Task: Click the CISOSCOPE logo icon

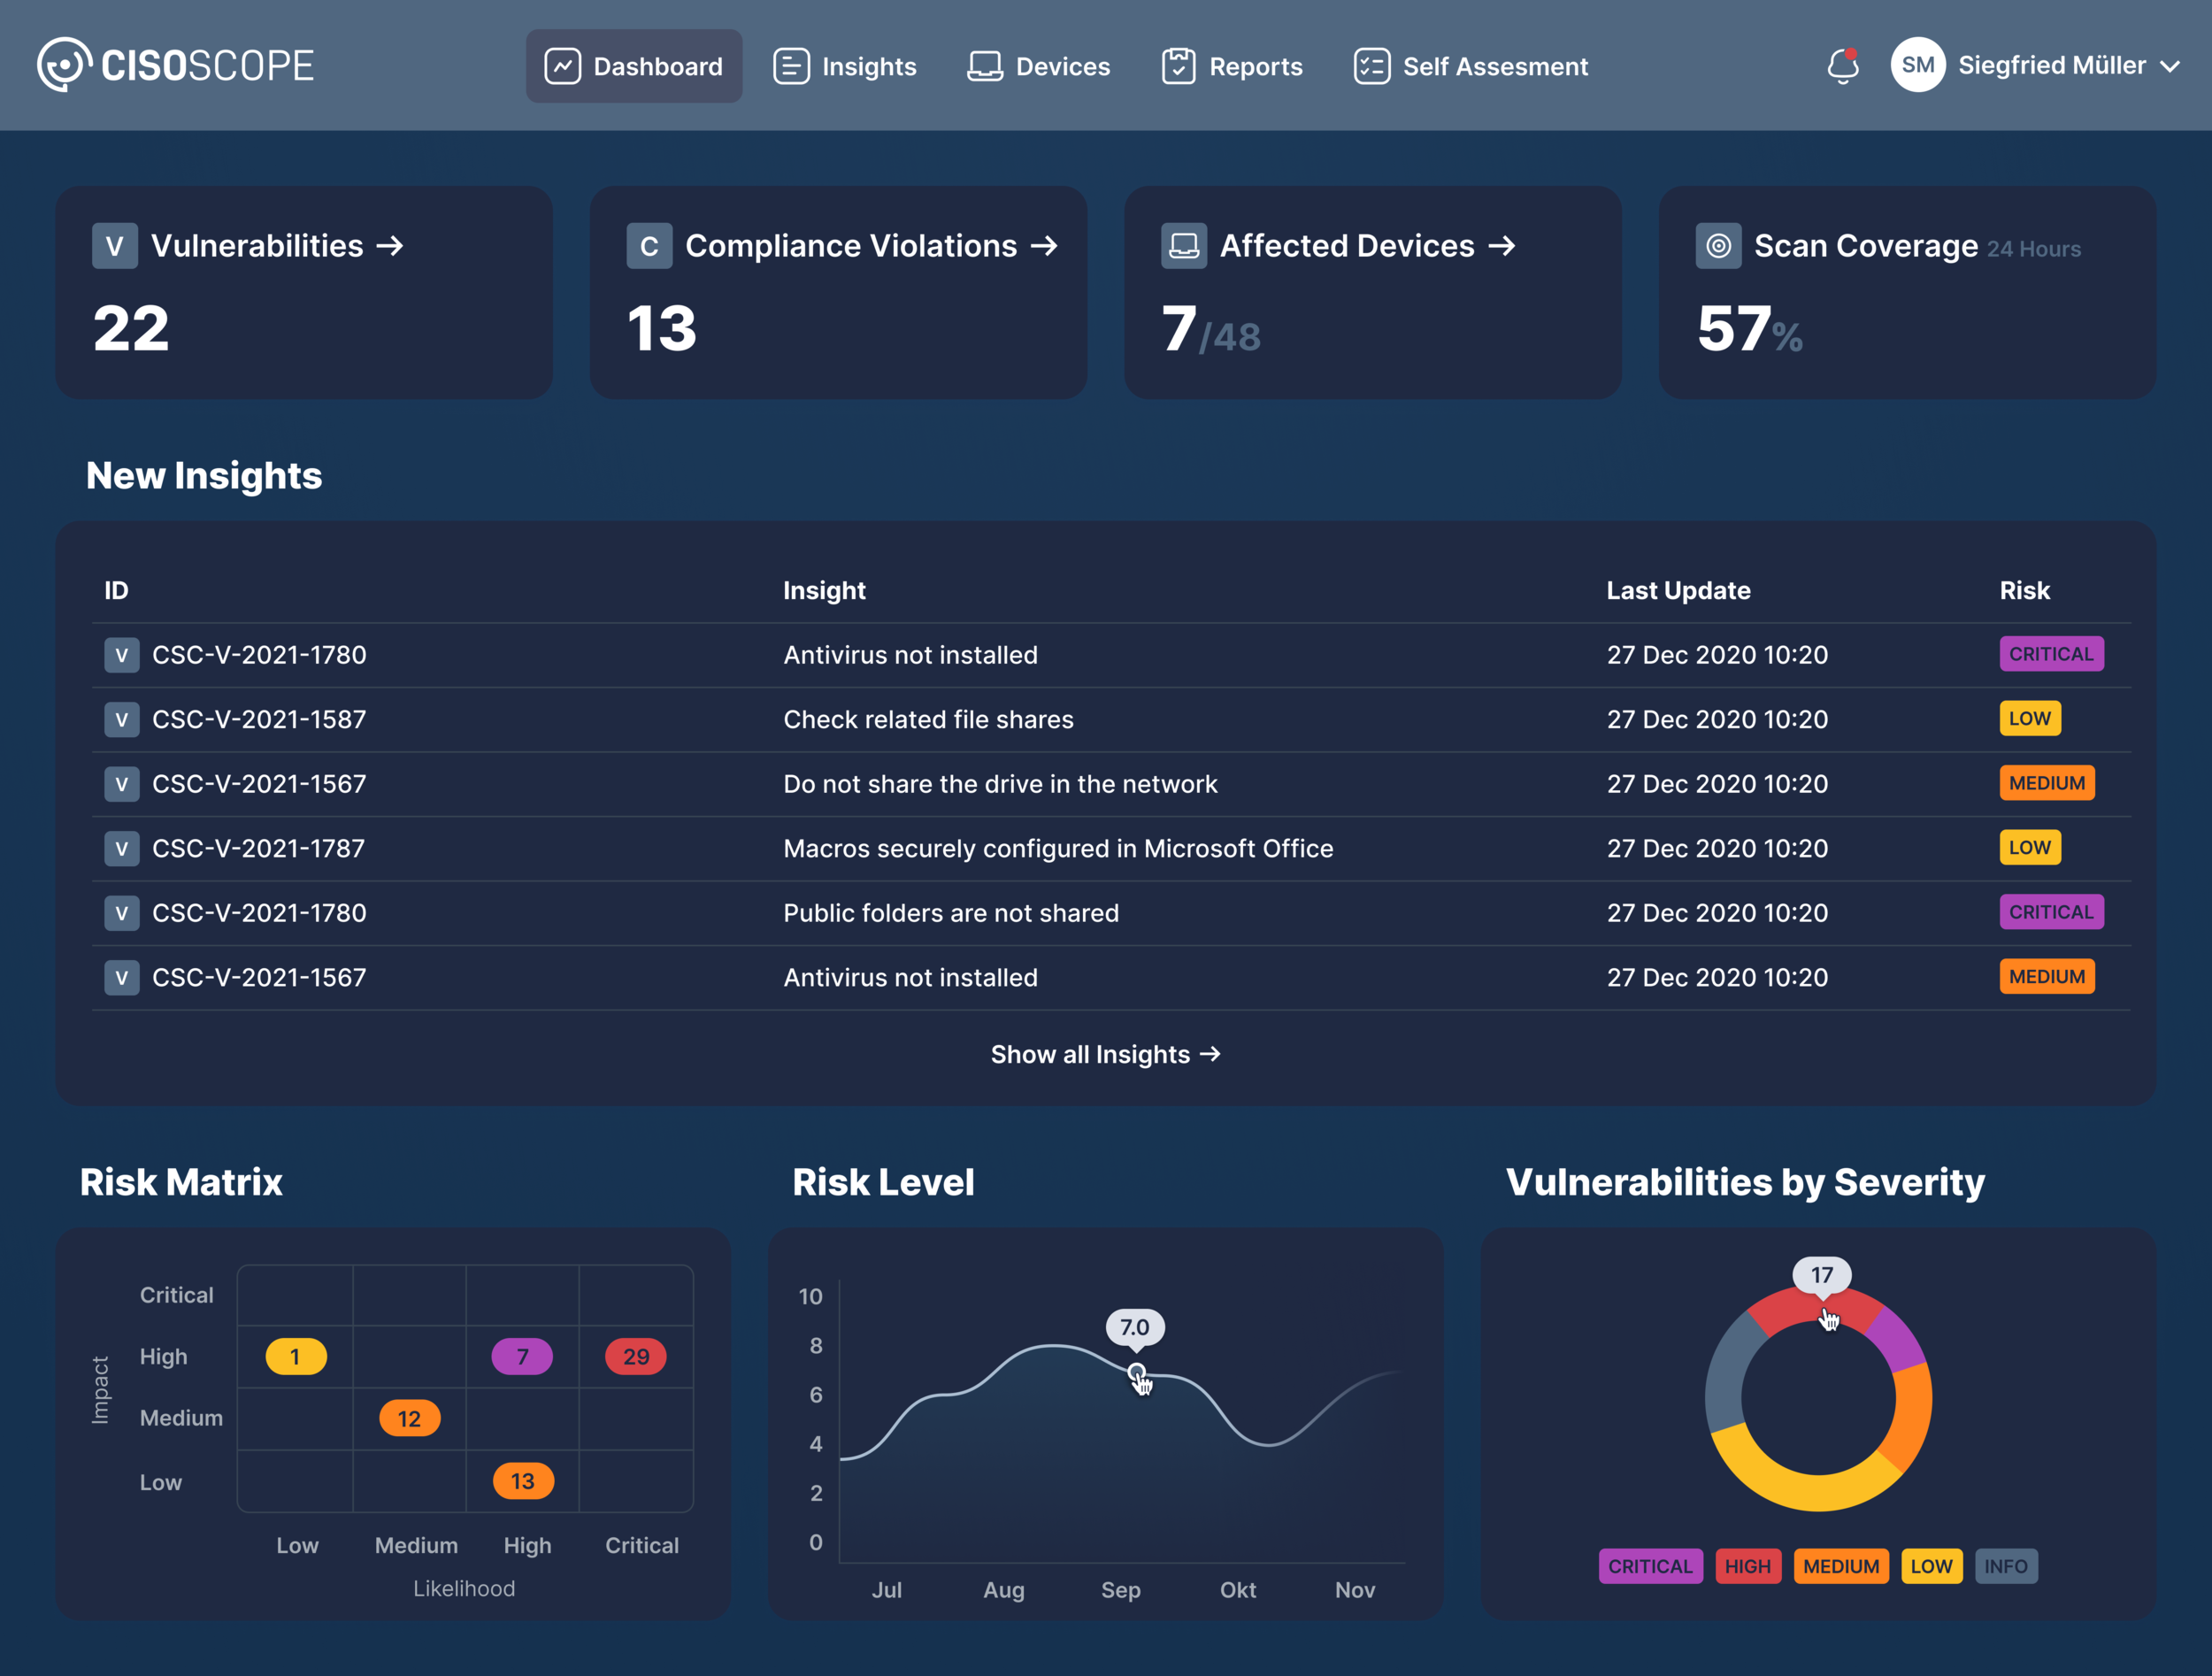Action: [65, 65]
